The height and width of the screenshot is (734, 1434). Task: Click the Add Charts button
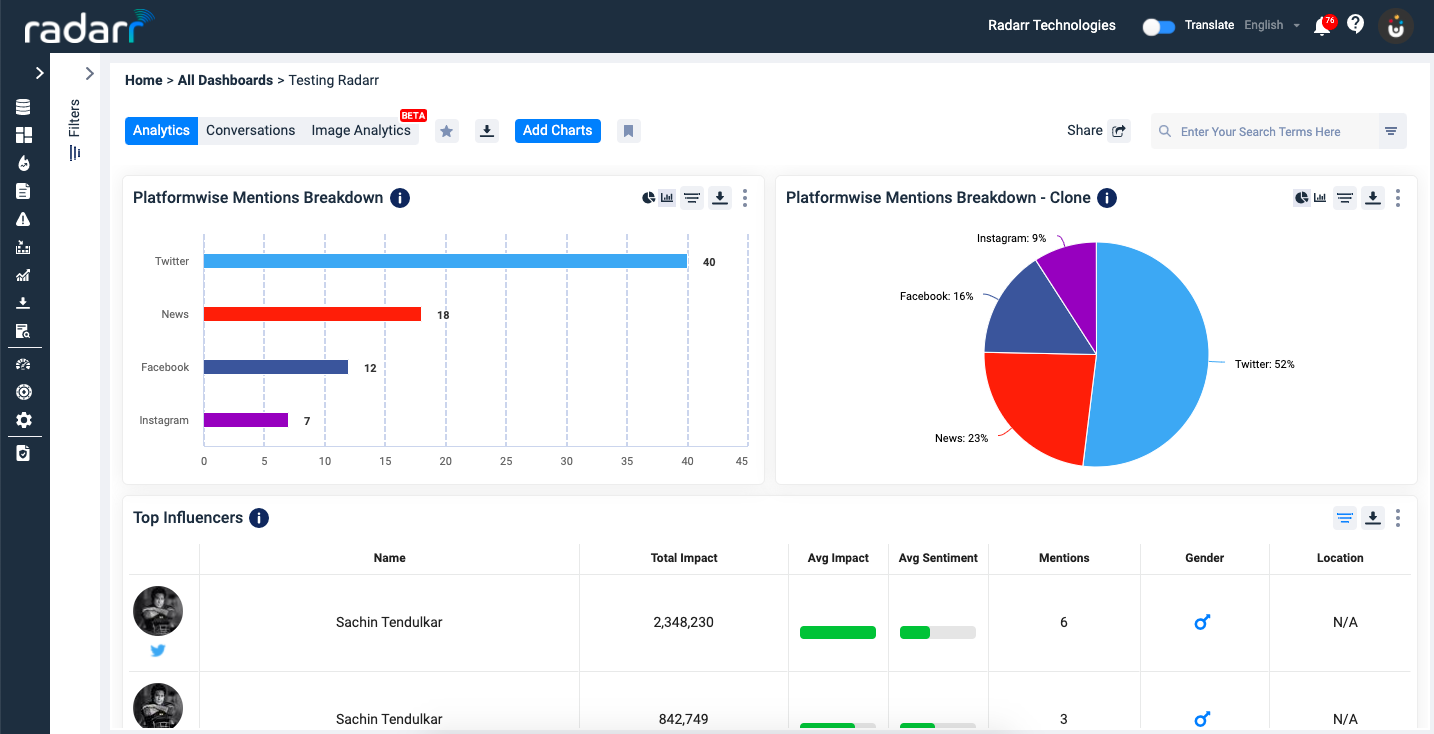557,130
